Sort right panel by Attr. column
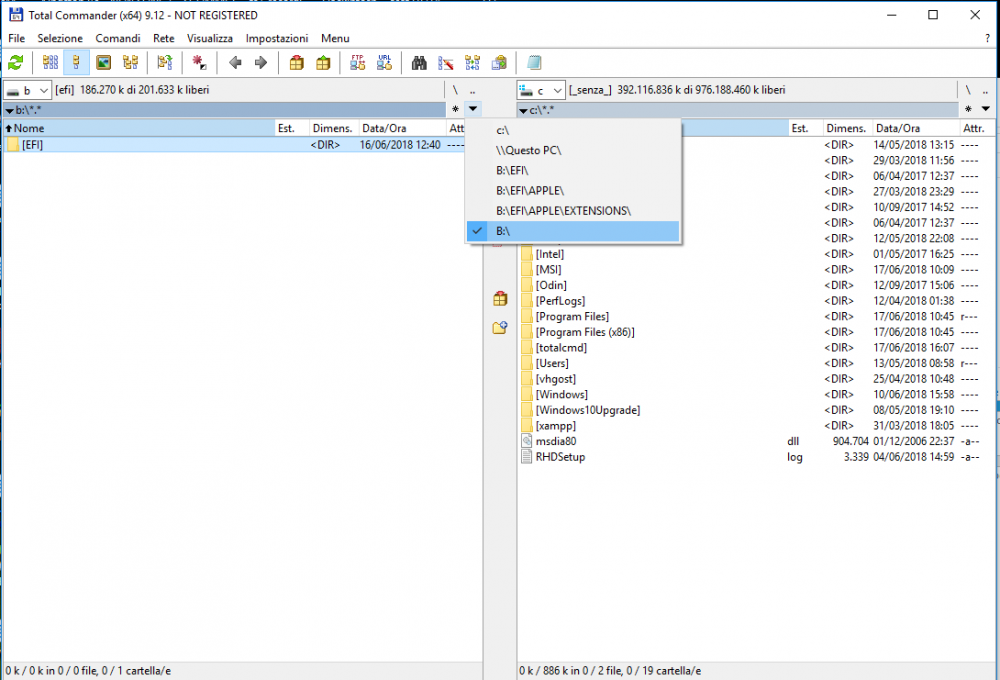 point(976,128)
